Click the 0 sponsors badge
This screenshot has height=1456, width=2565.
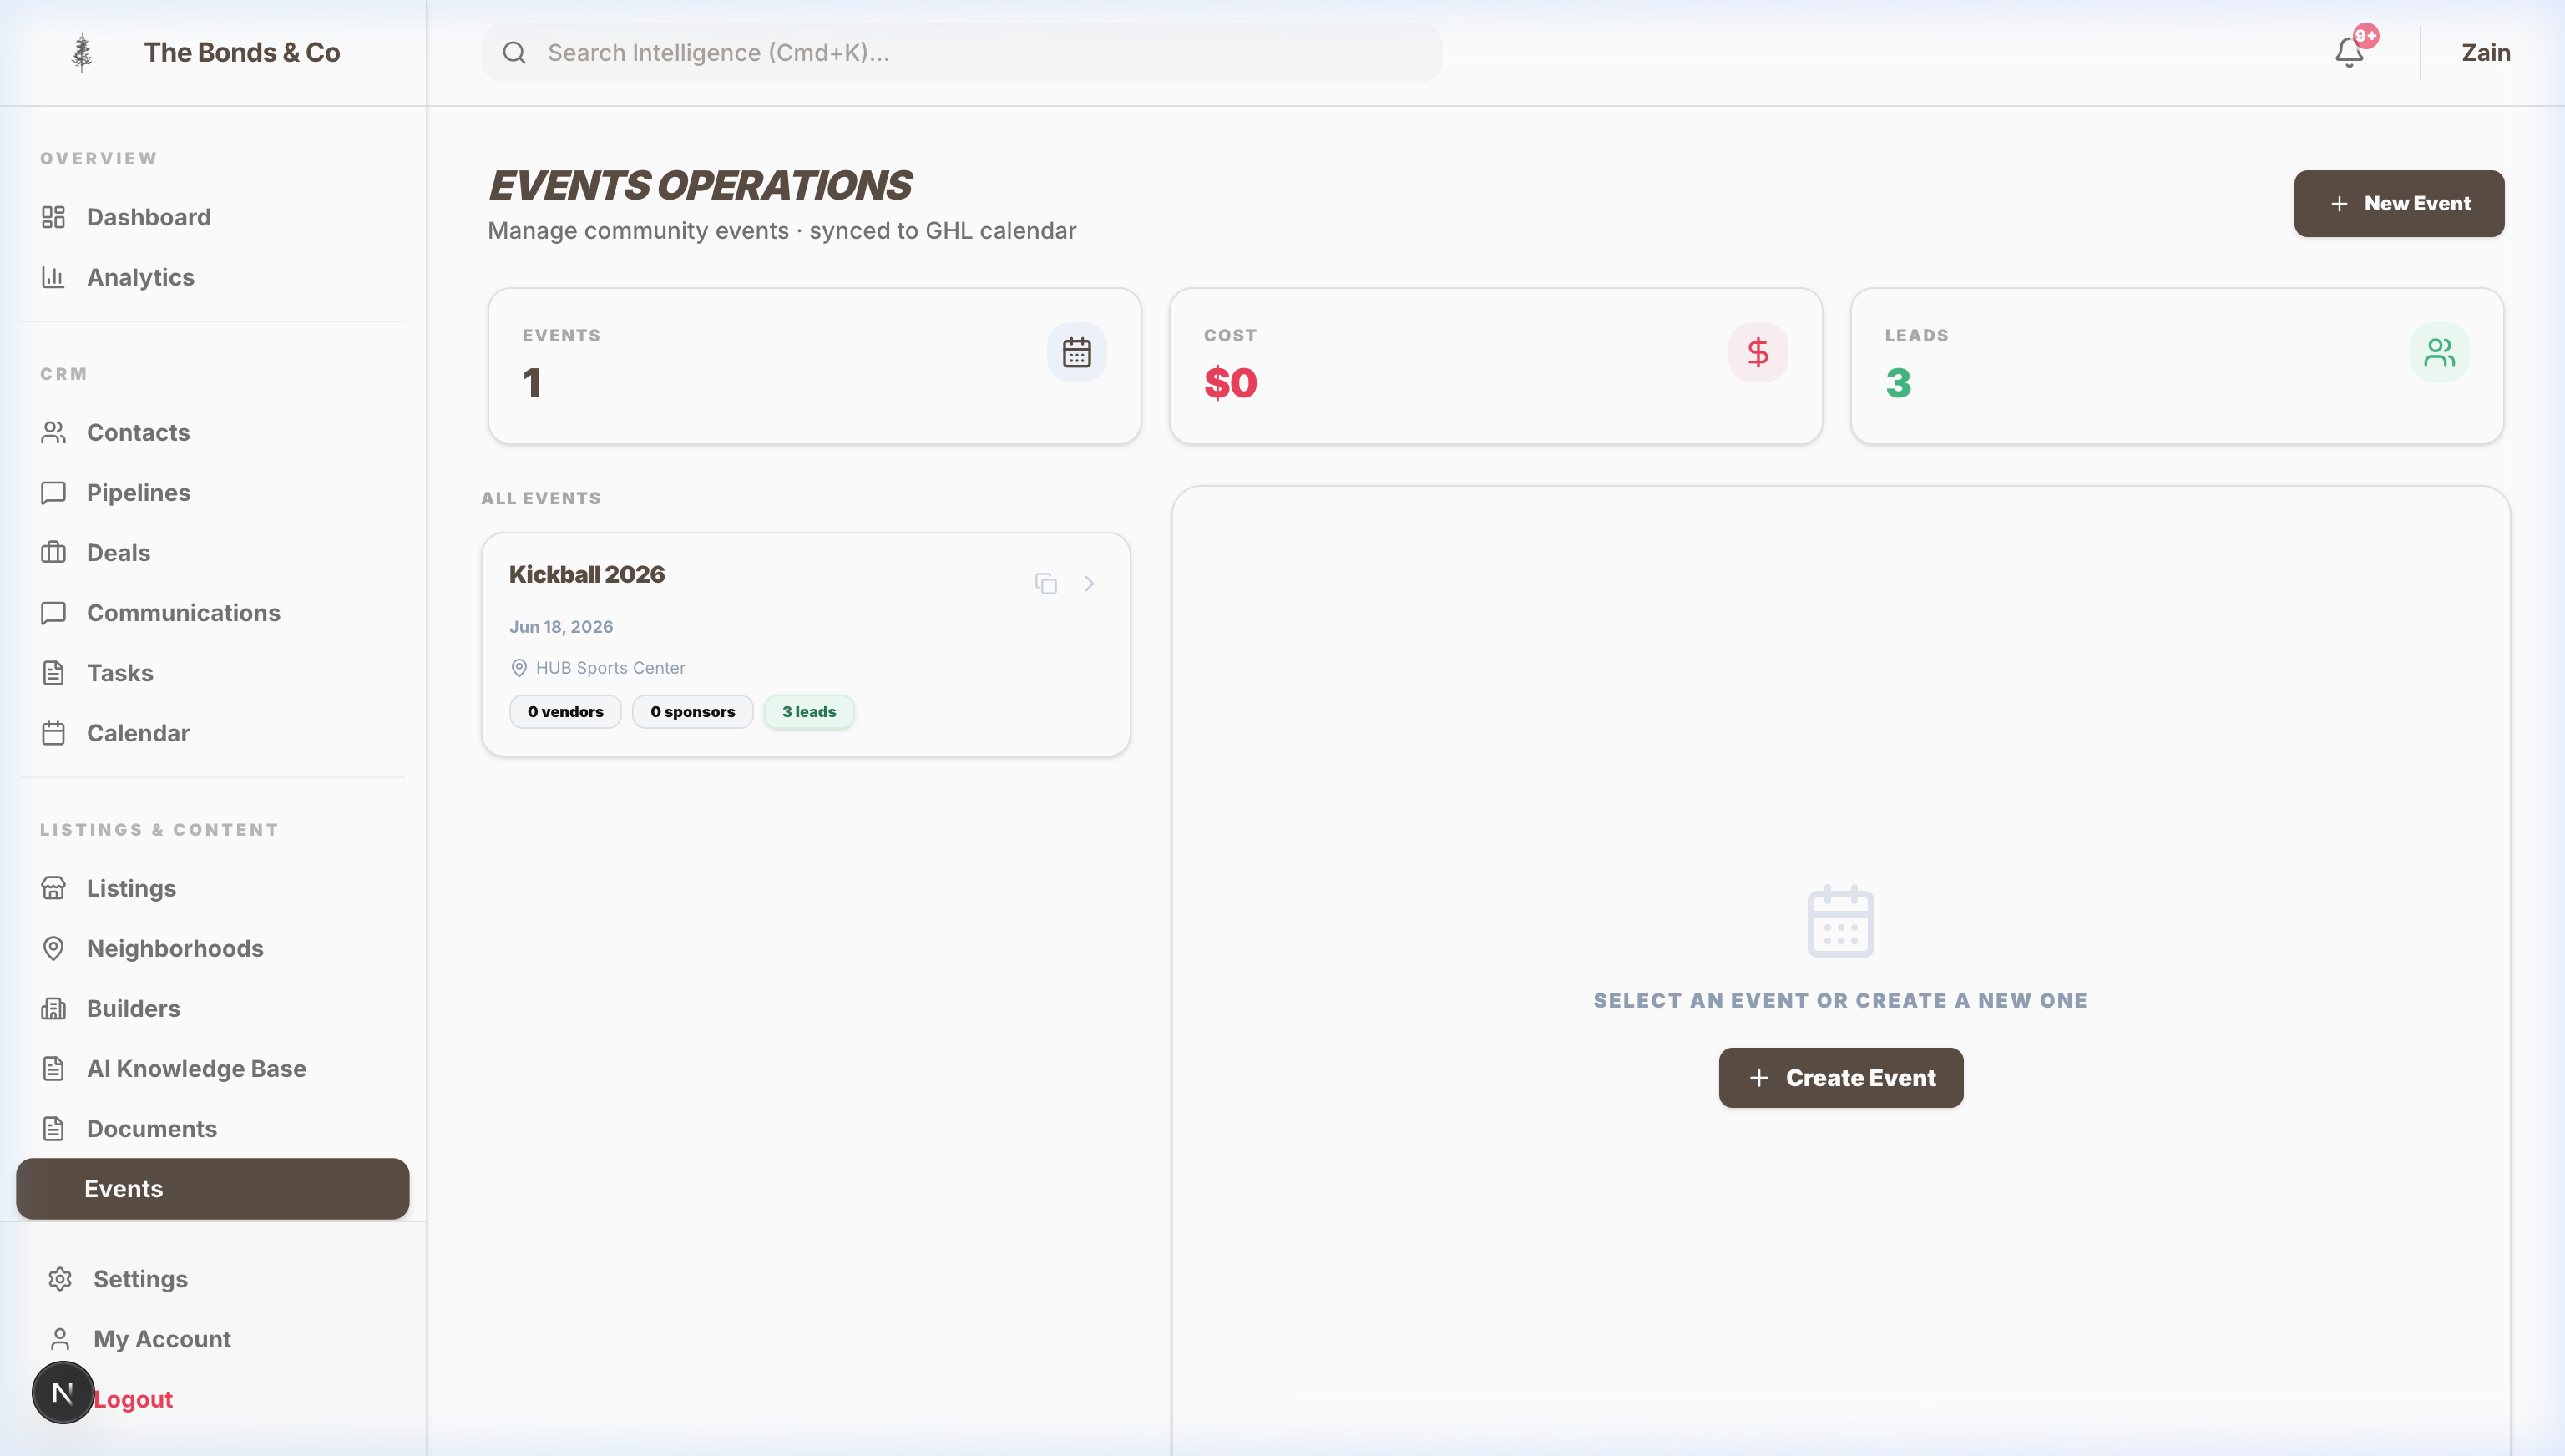692,711
